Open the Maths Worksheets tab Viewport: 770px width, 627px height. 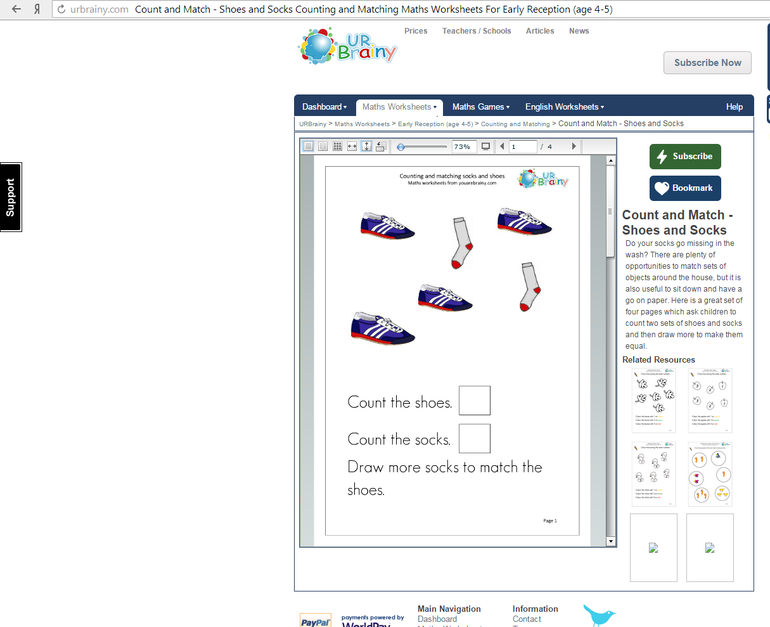tap(399, 107)
